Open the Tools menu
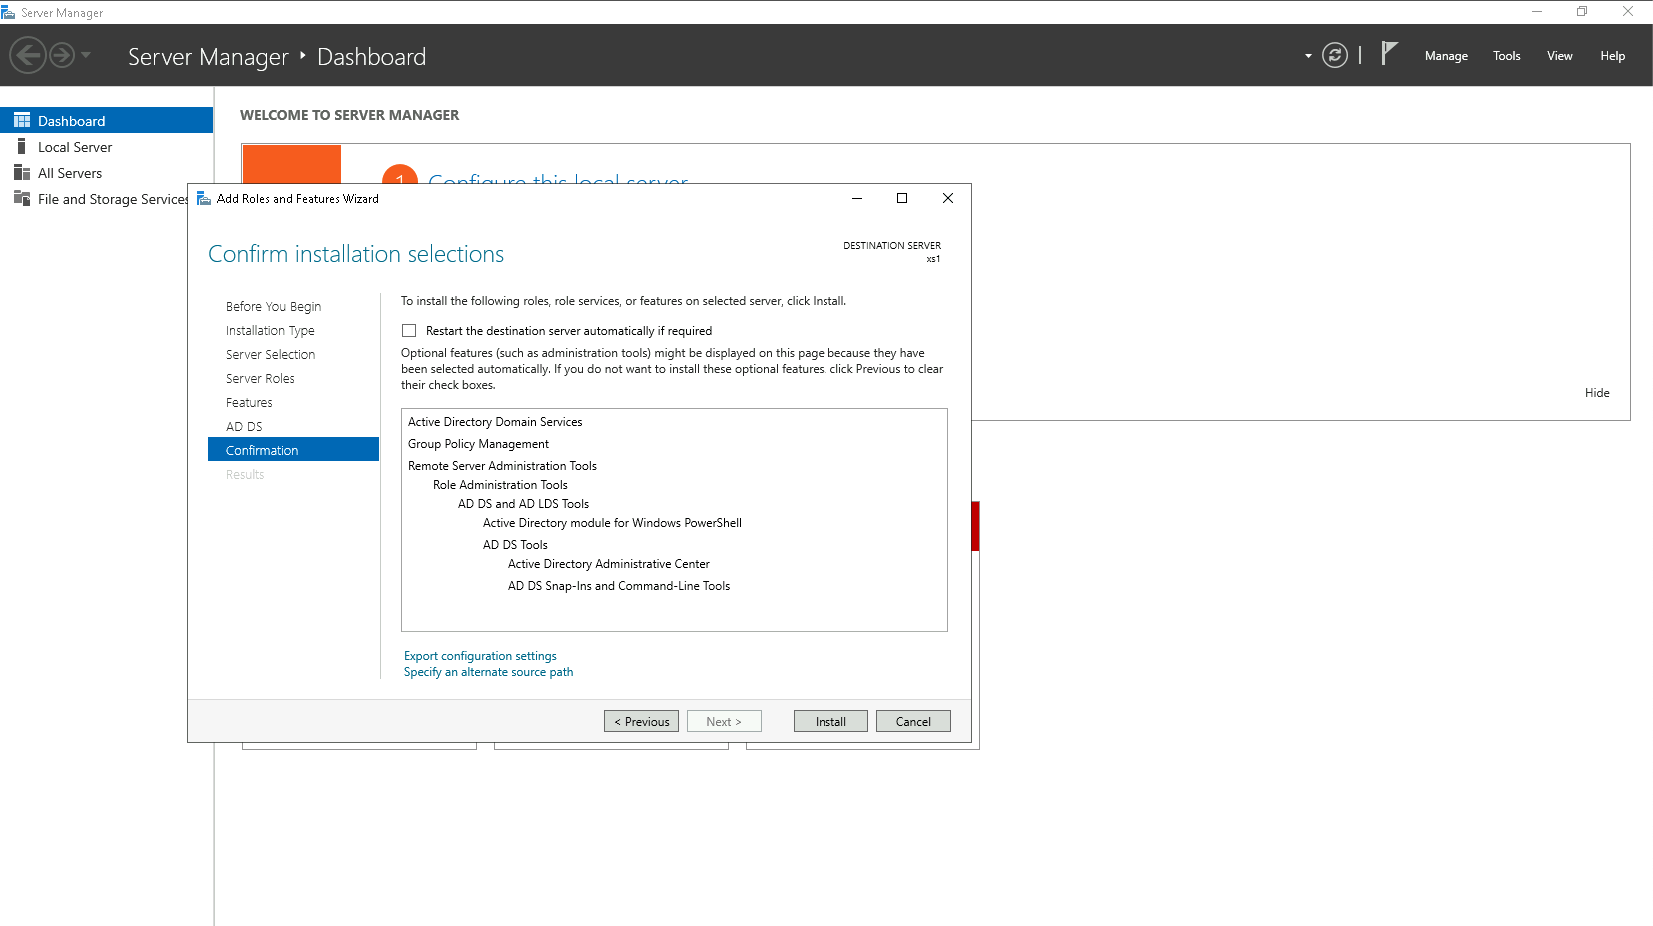Image resolution: width=1653 pixels, height=926 pixels. click(1506, 56)
